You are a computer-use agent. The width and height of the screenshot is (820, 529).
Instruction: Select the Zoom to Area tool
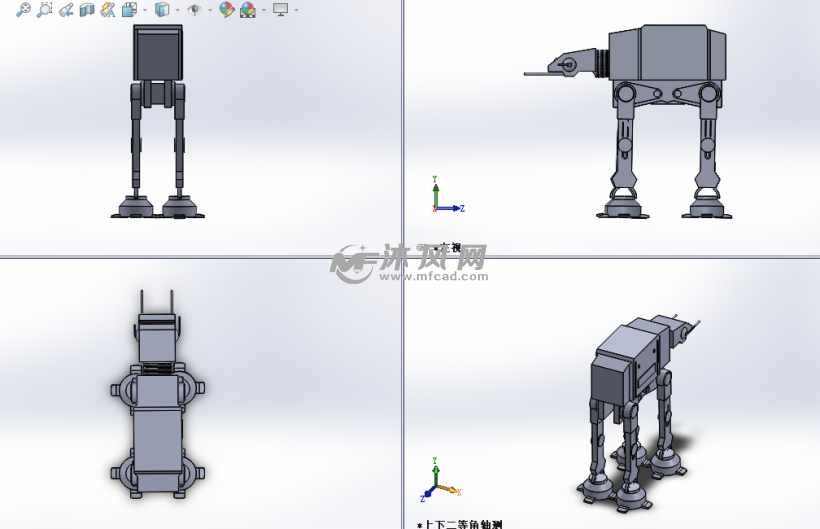[x=45, y=9]
